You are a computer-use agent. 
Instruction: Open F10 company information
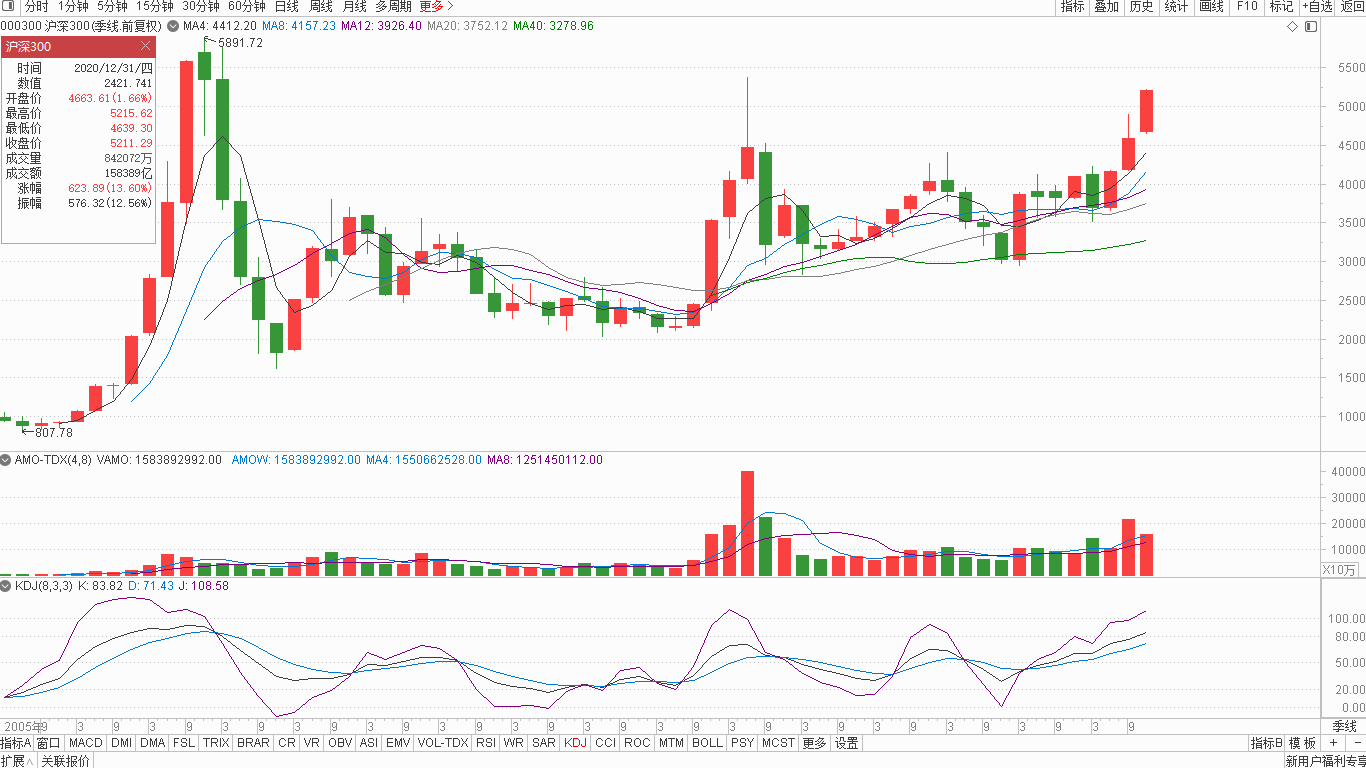pyautogui.click(x=1247, y=6)
